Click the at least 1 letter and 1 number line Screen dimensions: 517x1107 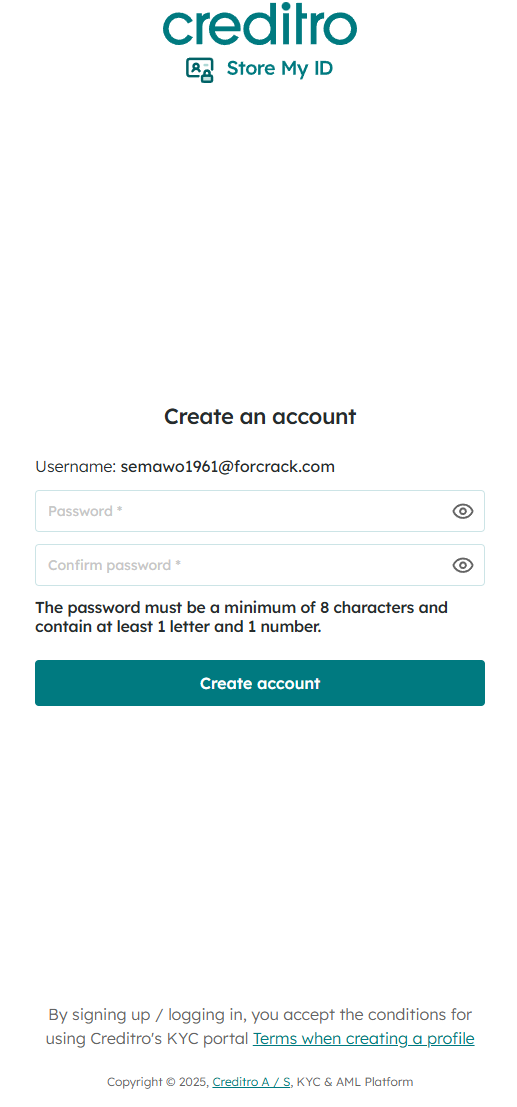179,626
